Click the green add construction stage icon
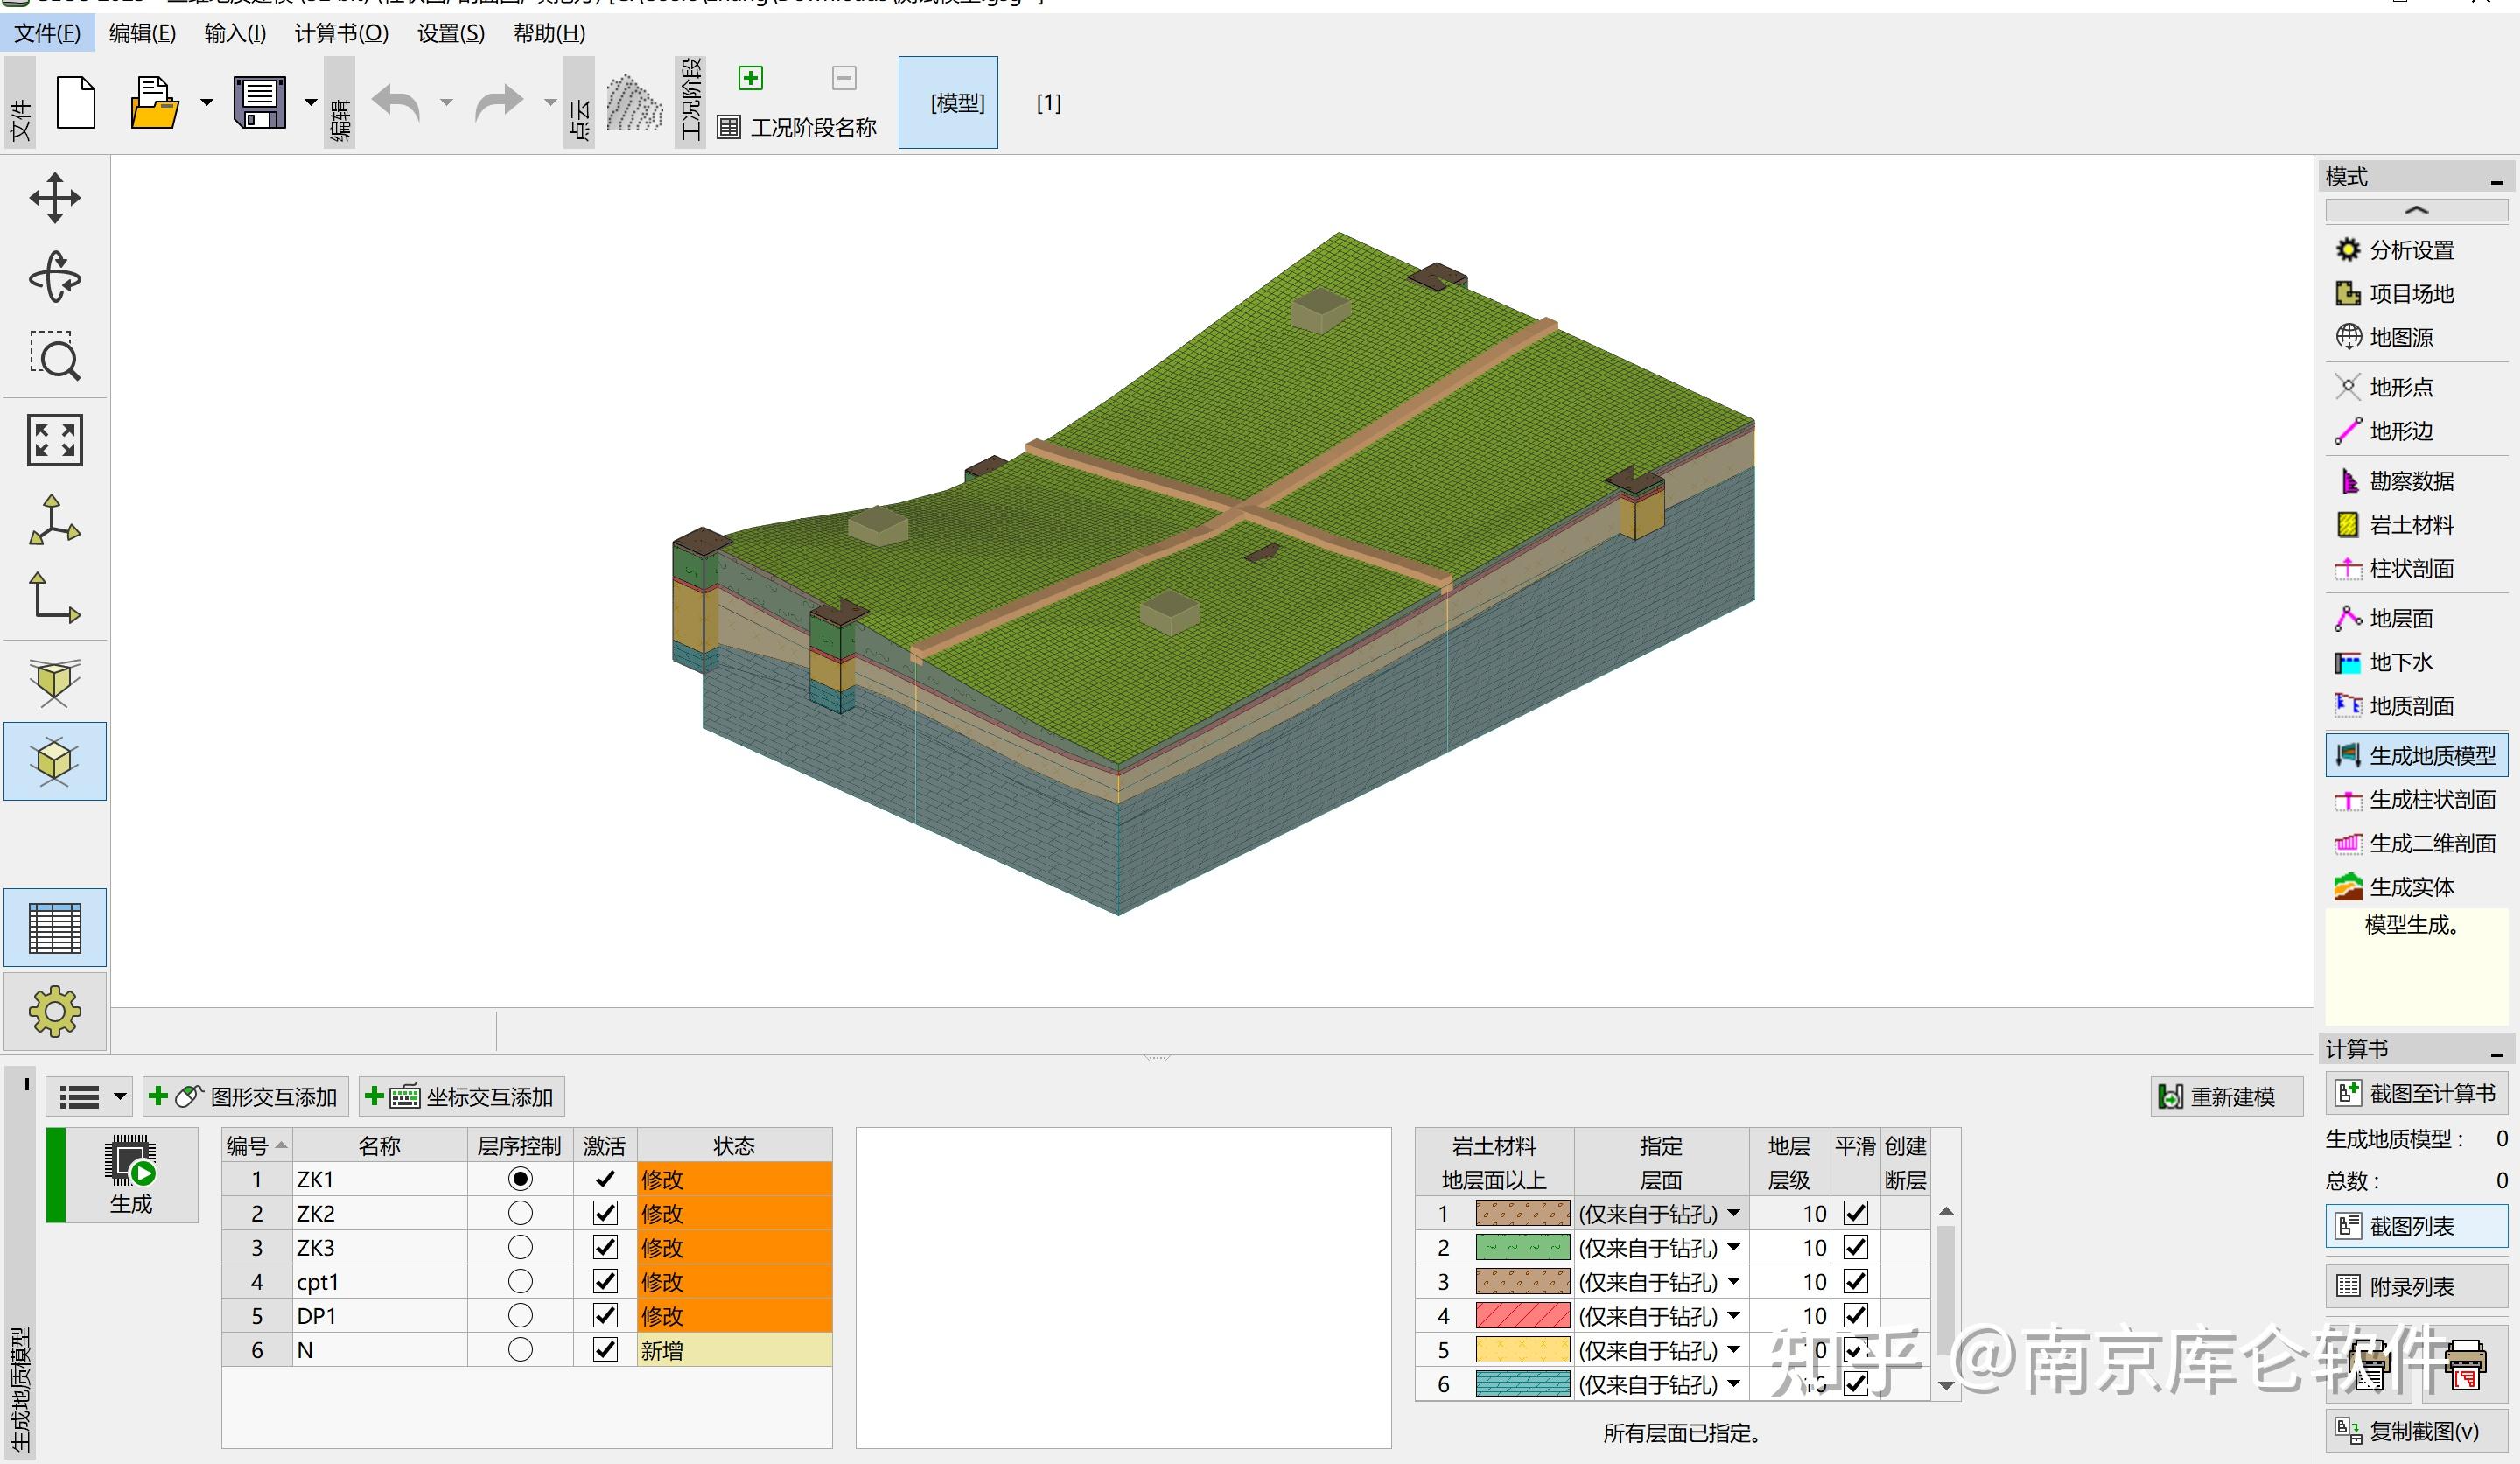2520x1464 pixels. [750, 78]
